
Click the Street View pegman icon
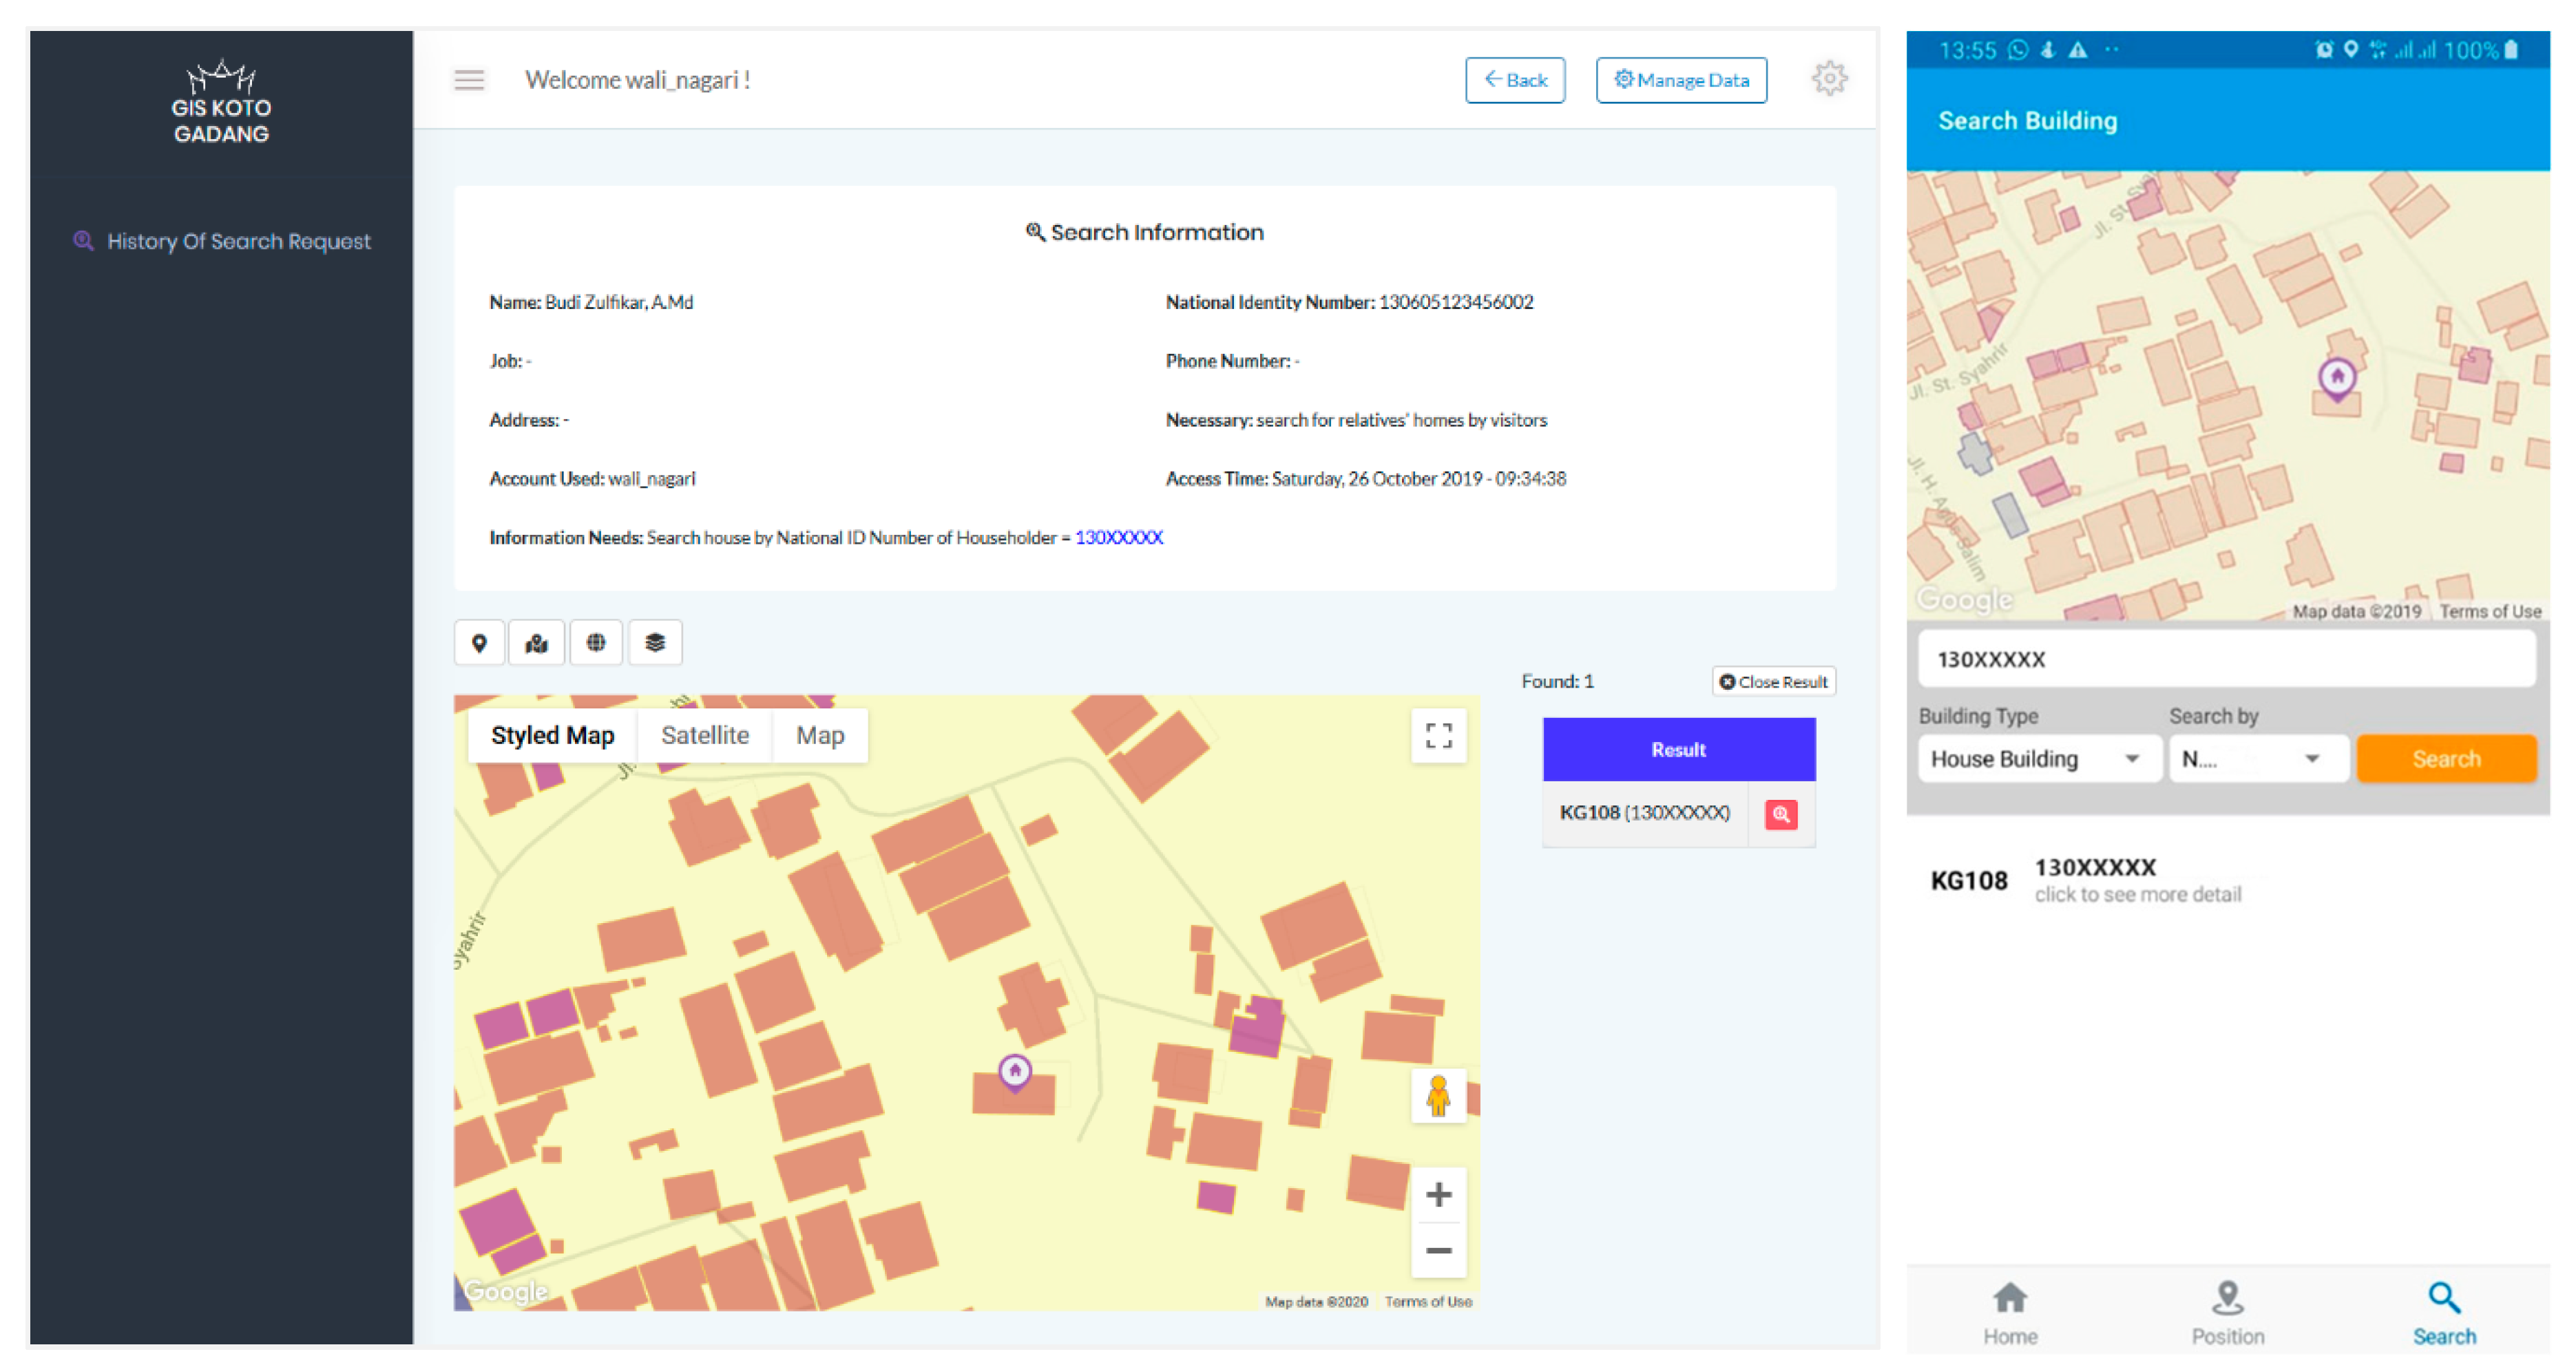click(1438, 1096)
